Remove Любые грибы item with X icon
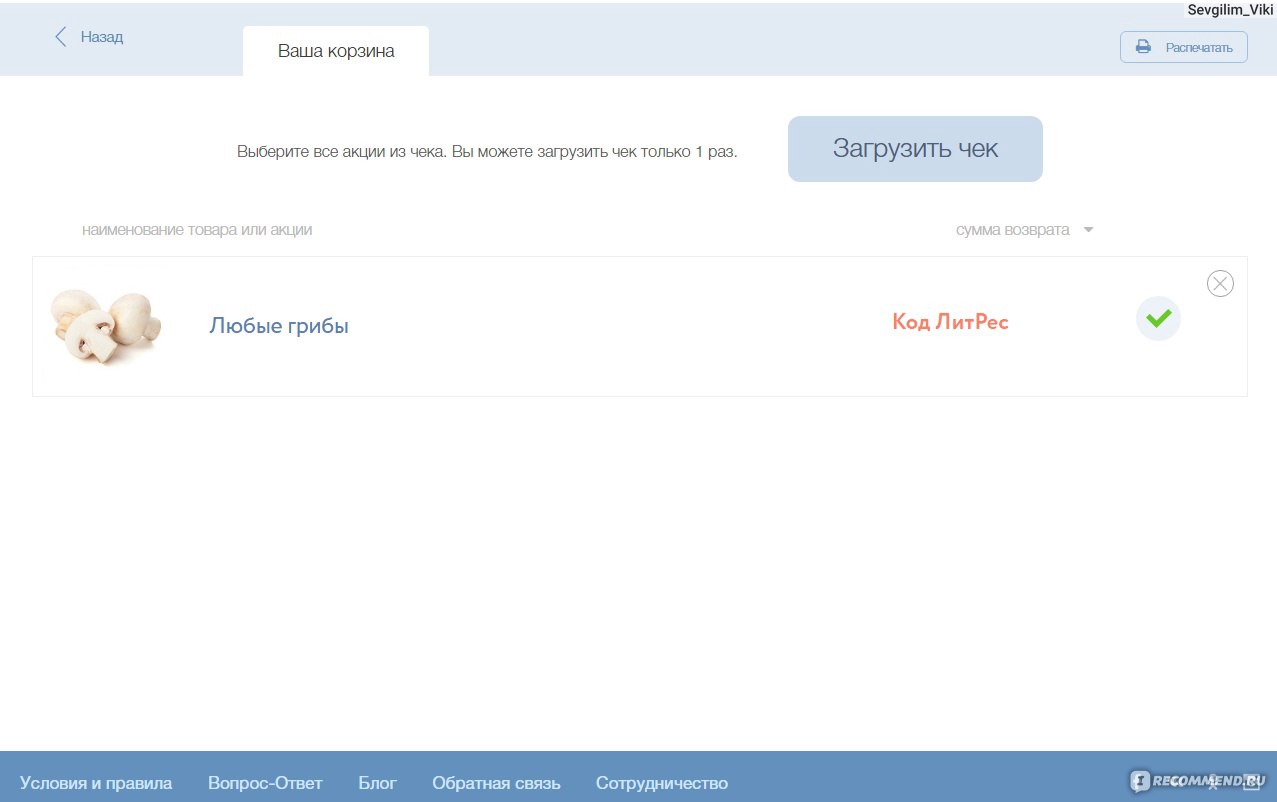1277x802 pixels. [x=1220, y=284]
